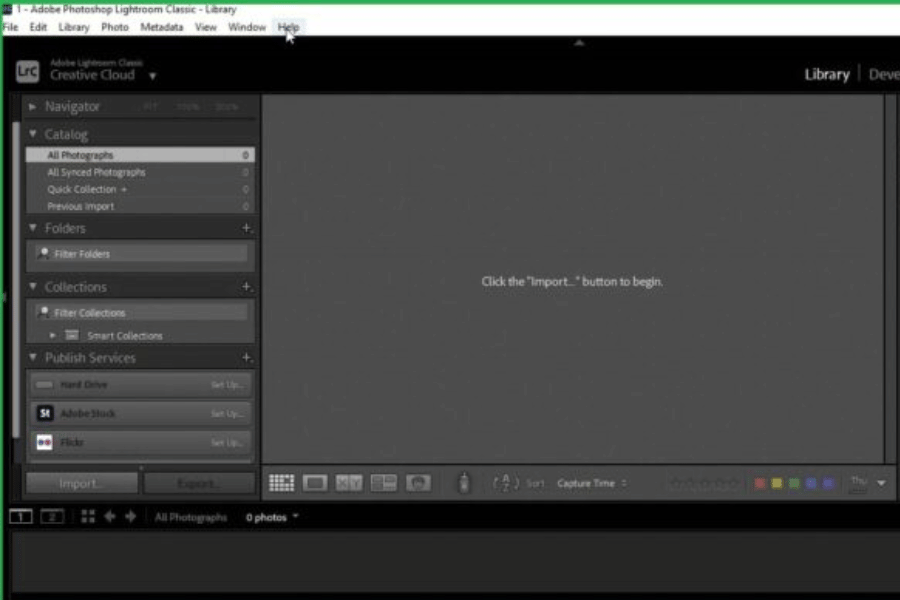Viewport: 900px width, 600px height.
Task: Expand the Smart Collections set
Action: click(53, 336)
